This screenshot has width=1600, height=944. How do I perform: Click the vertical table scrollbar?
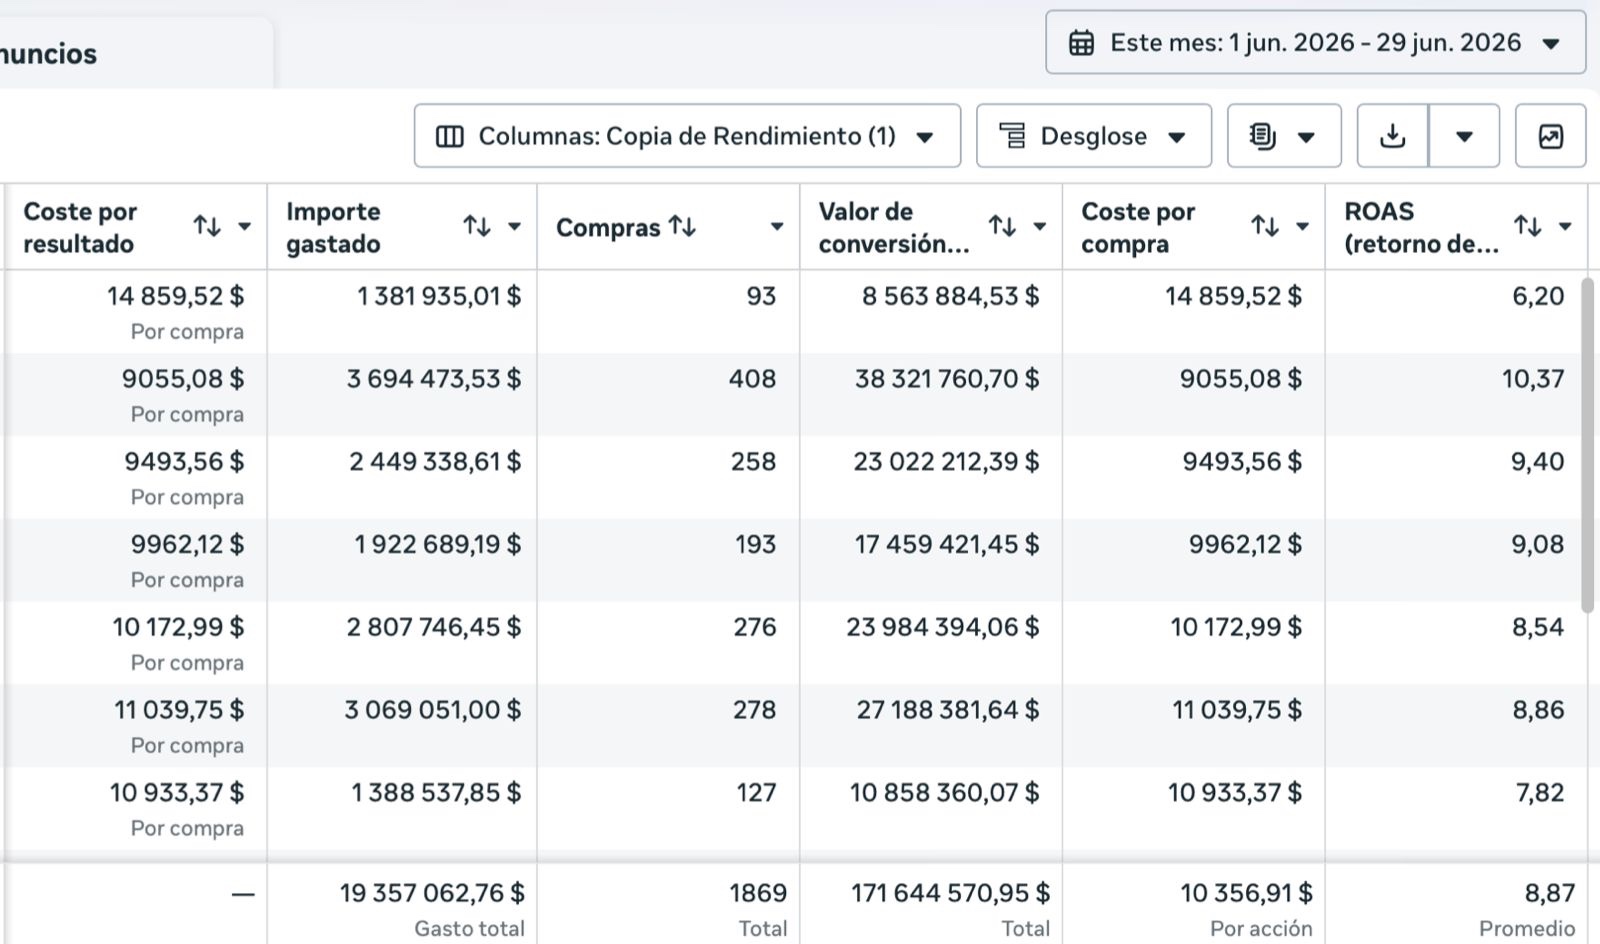pos(1587,445)
